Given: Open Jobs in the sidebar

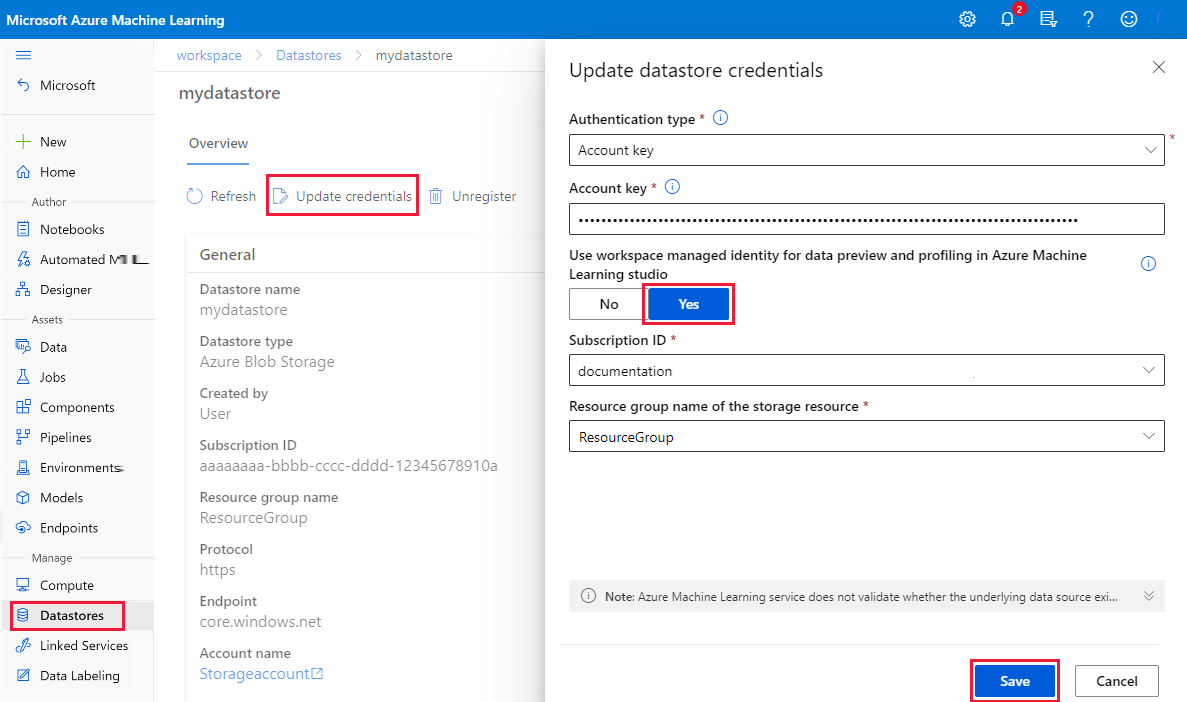Looking at the screenshot, I should click(x=53, y=377).
